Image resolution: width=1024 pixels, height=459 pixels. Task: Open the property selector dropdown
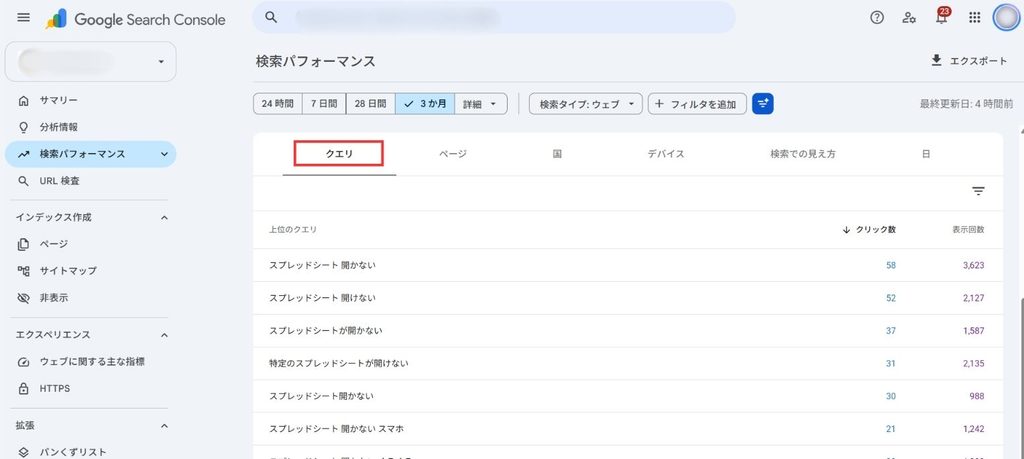[91, 61]
